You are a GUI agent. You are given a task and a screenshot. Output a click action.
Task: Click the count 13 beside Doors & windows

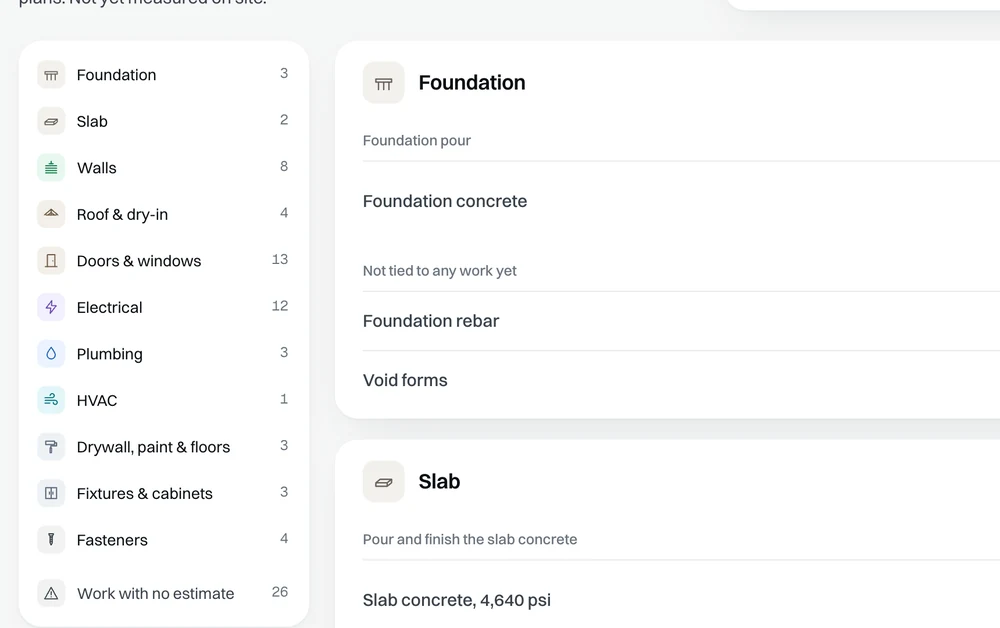click(280, 259)
